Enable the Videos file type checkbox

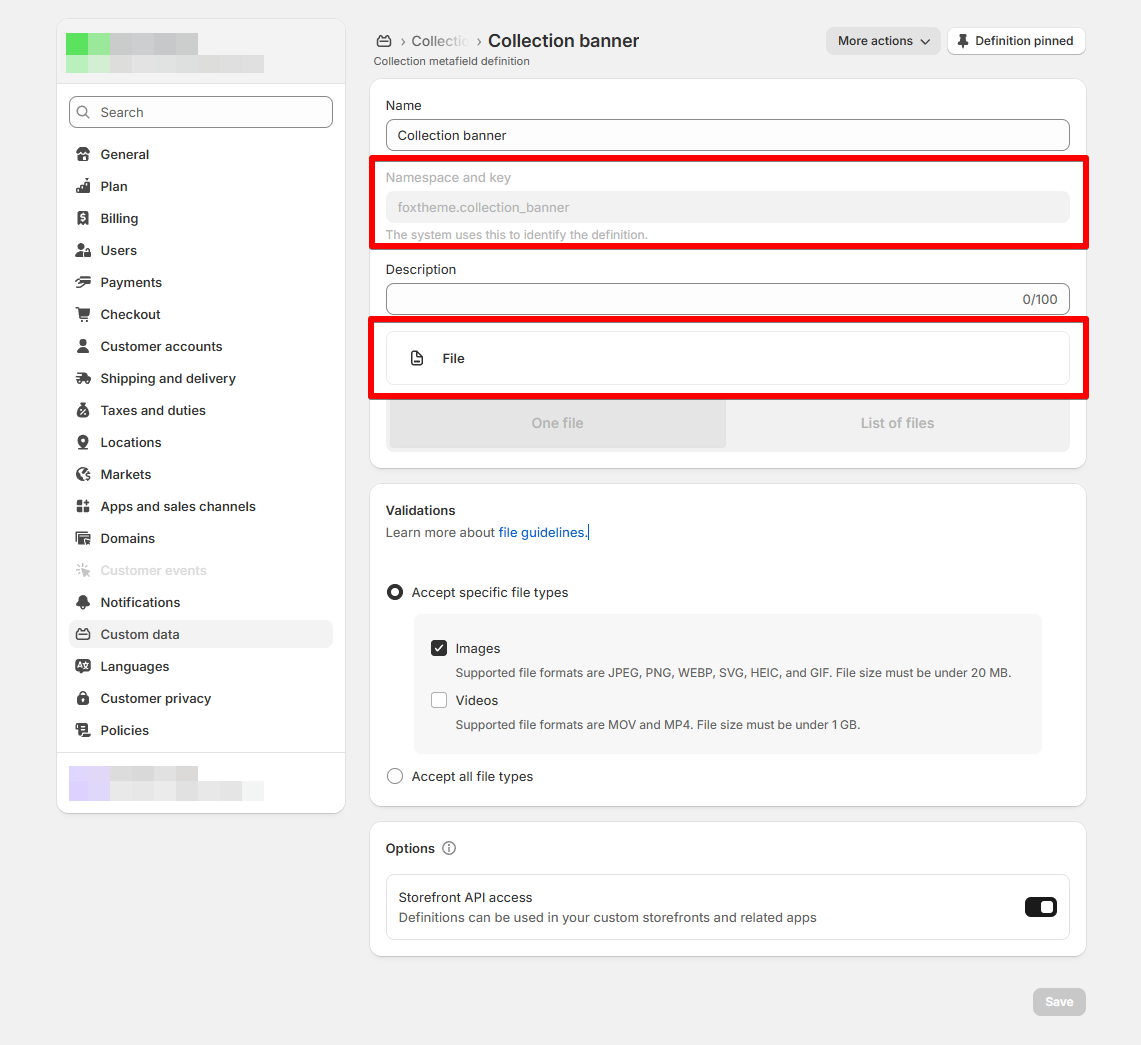[439, 700]
